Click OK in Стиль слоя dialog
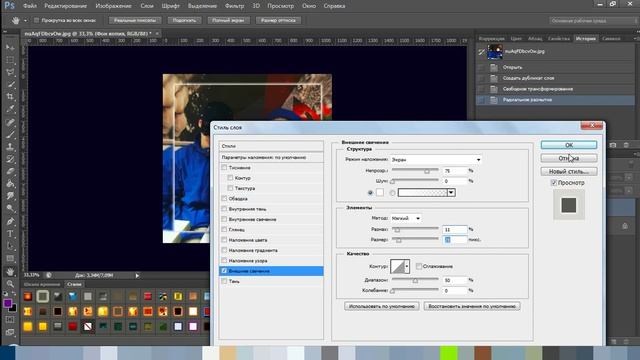Screen dimensions: 640x360 pos(569,145)
